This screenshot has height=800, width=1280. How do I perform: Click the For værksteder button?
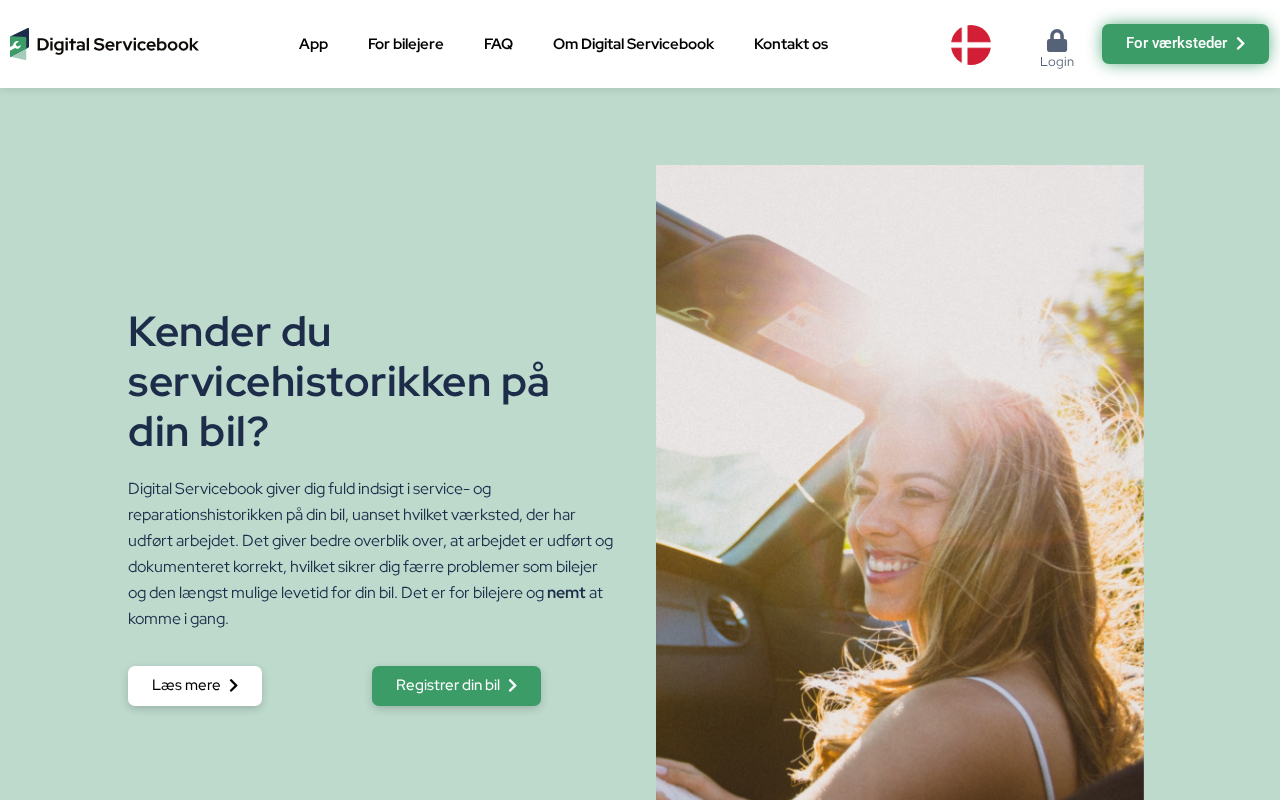pos(1185,44)
